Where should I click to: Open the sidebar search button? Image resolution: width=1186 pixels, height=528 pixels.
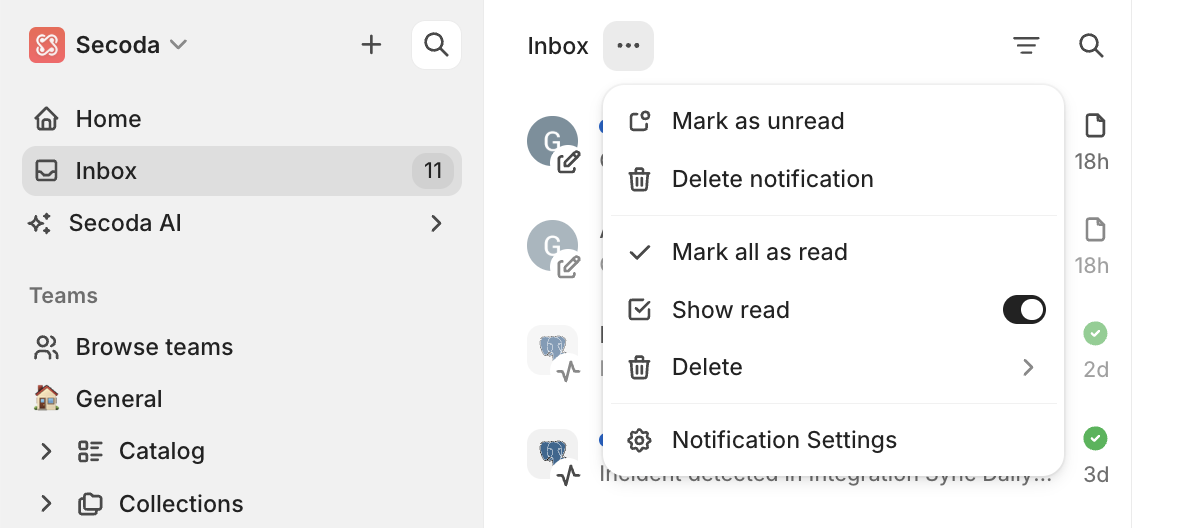436,45
